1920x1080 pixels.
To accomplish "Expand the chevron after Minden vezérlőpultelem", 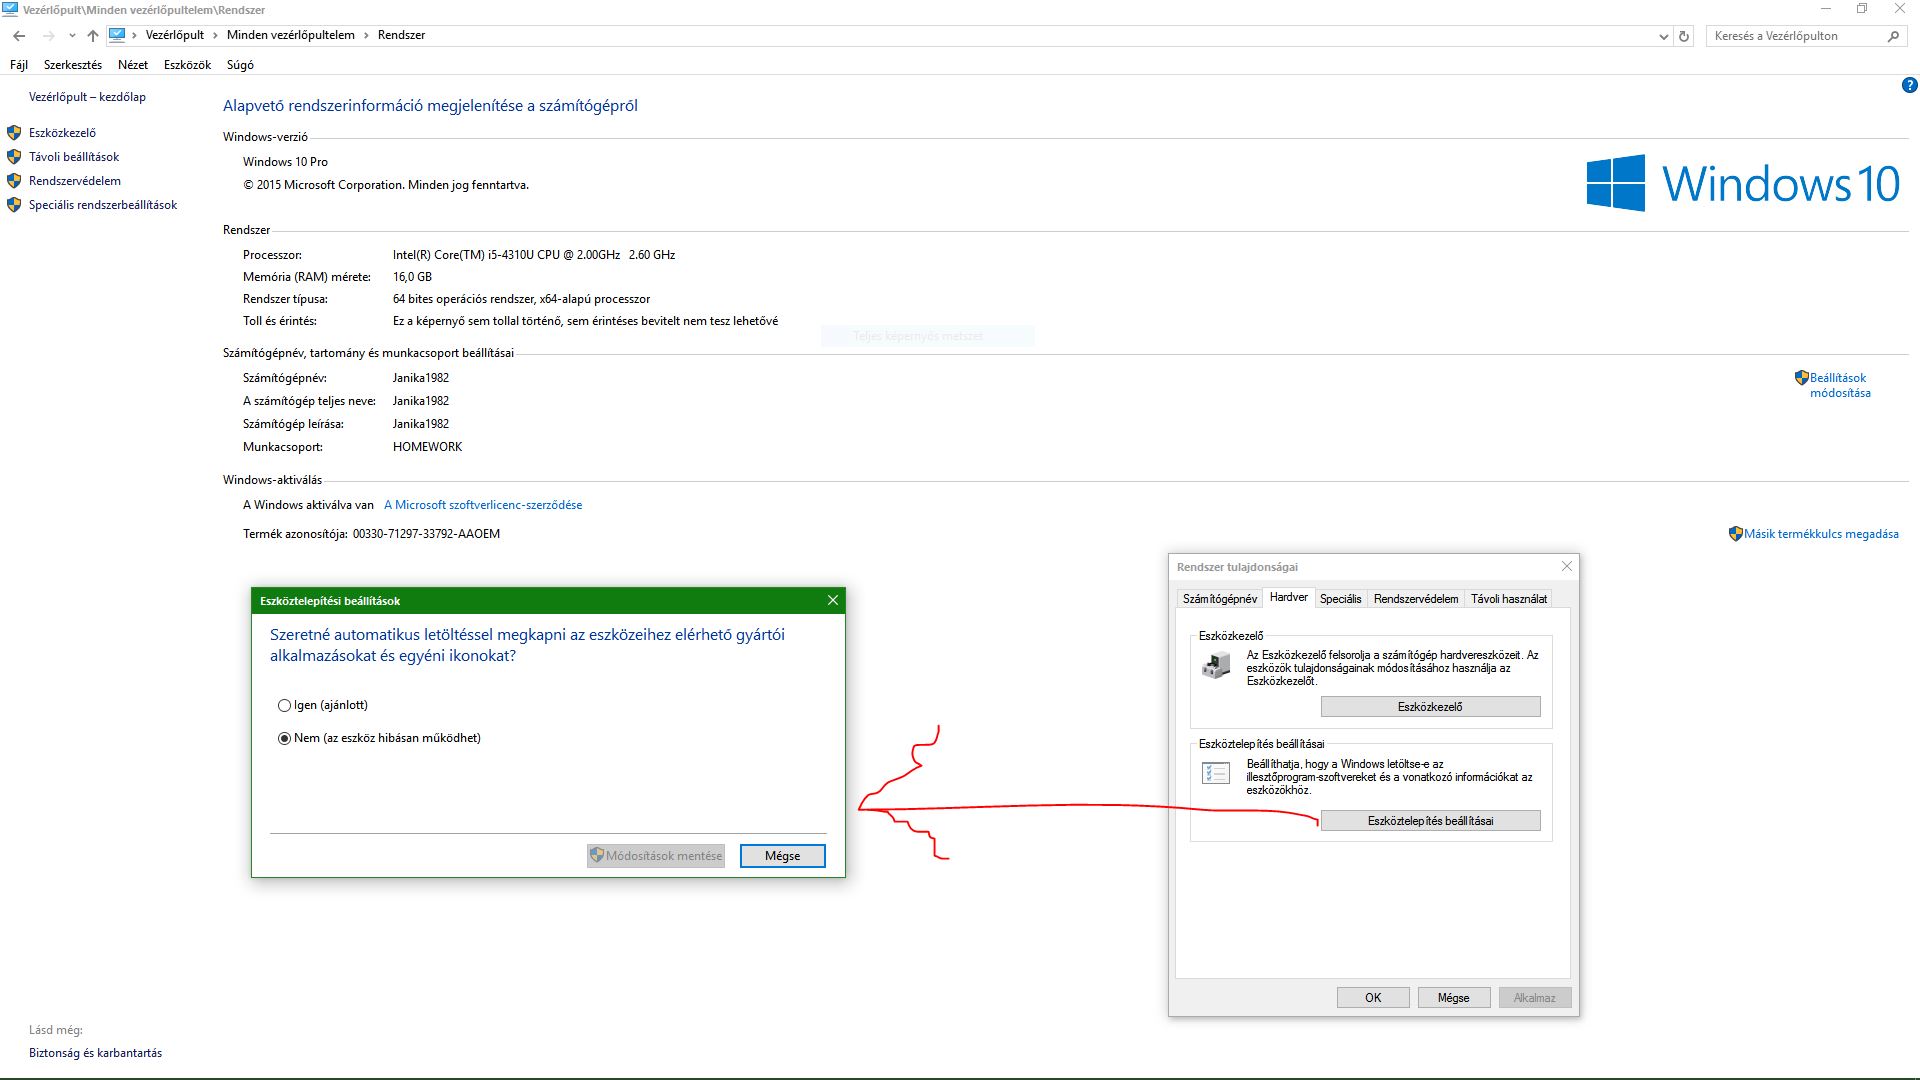I will (x=366, y=35).
